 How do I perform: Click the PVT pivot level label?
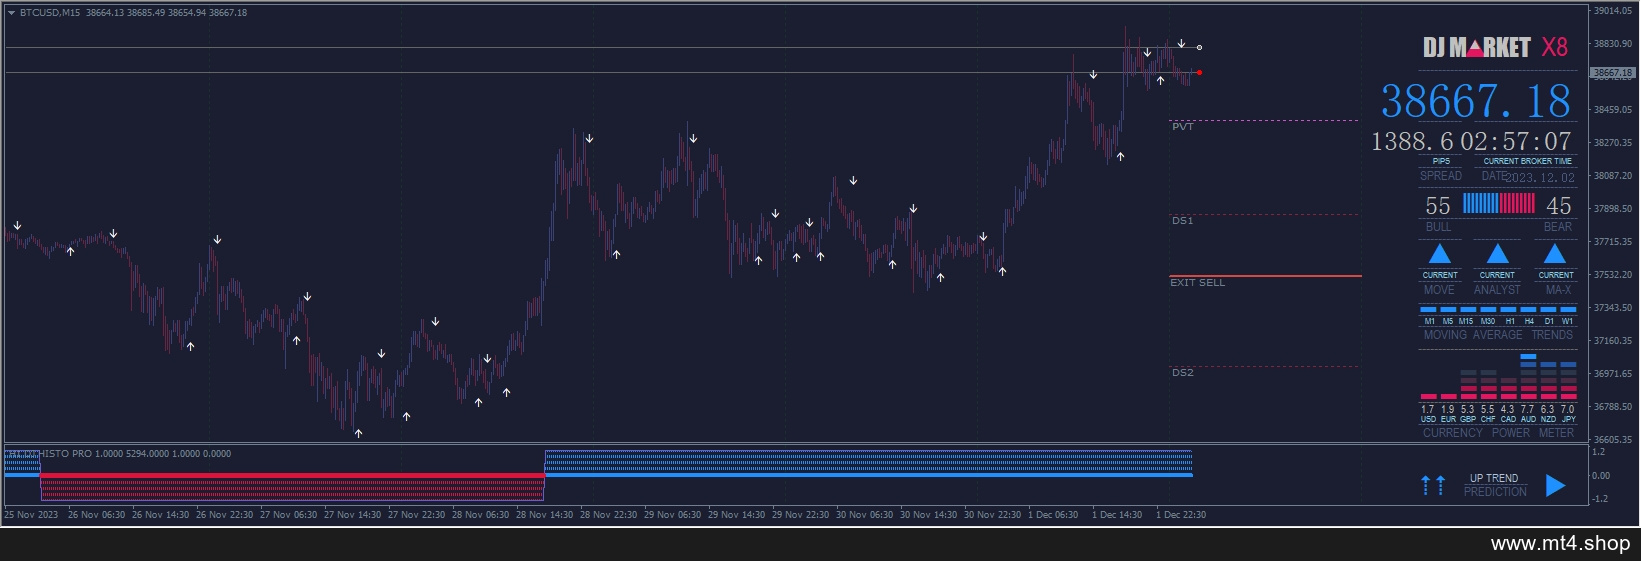coord(1183,127)
